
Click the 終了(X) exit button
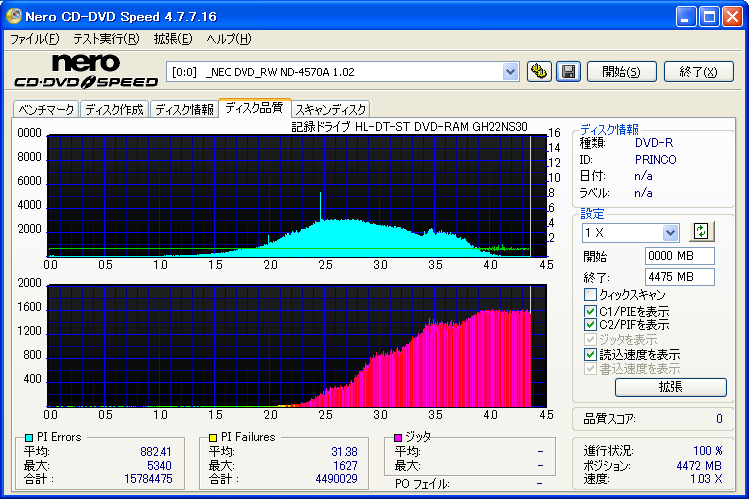click(699, 72)
